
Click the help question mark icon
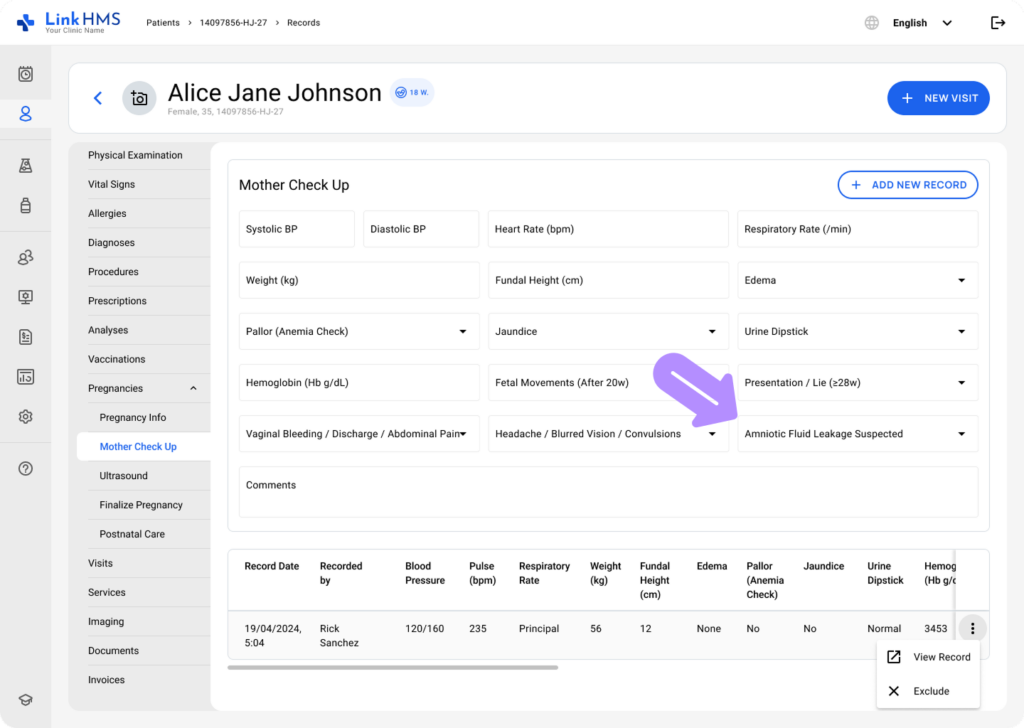point(26,468)
